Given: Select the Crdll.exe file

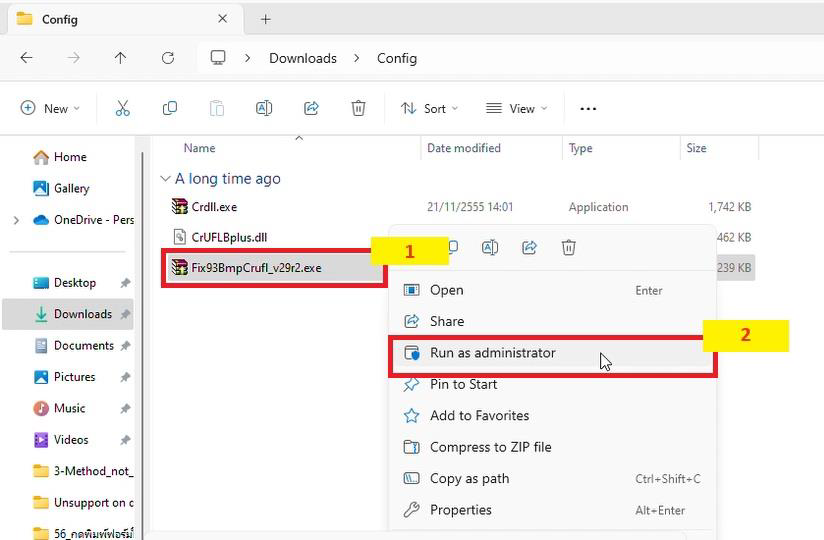Looking at the screenshot, I should tap(214, 207).
